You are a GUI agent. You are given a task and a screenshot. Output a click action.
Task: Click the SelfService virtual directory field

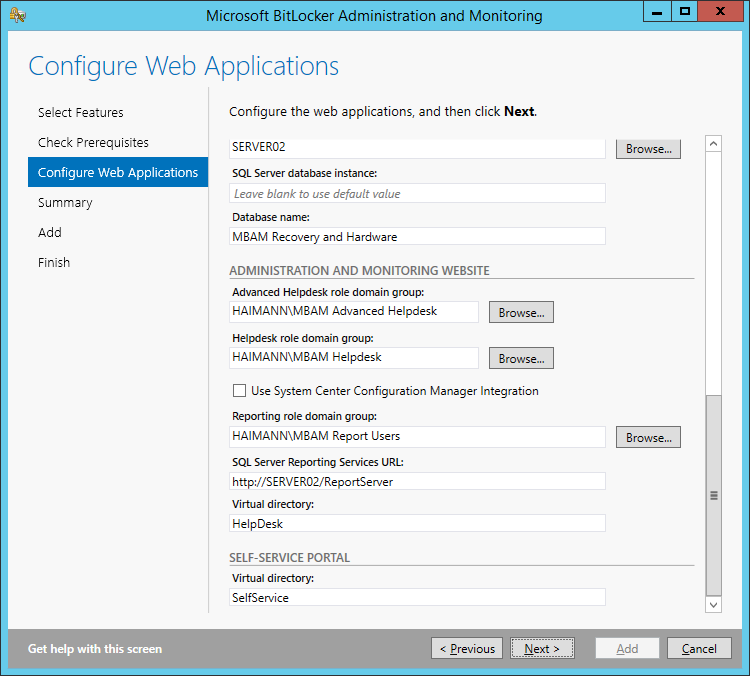point(417,597)
